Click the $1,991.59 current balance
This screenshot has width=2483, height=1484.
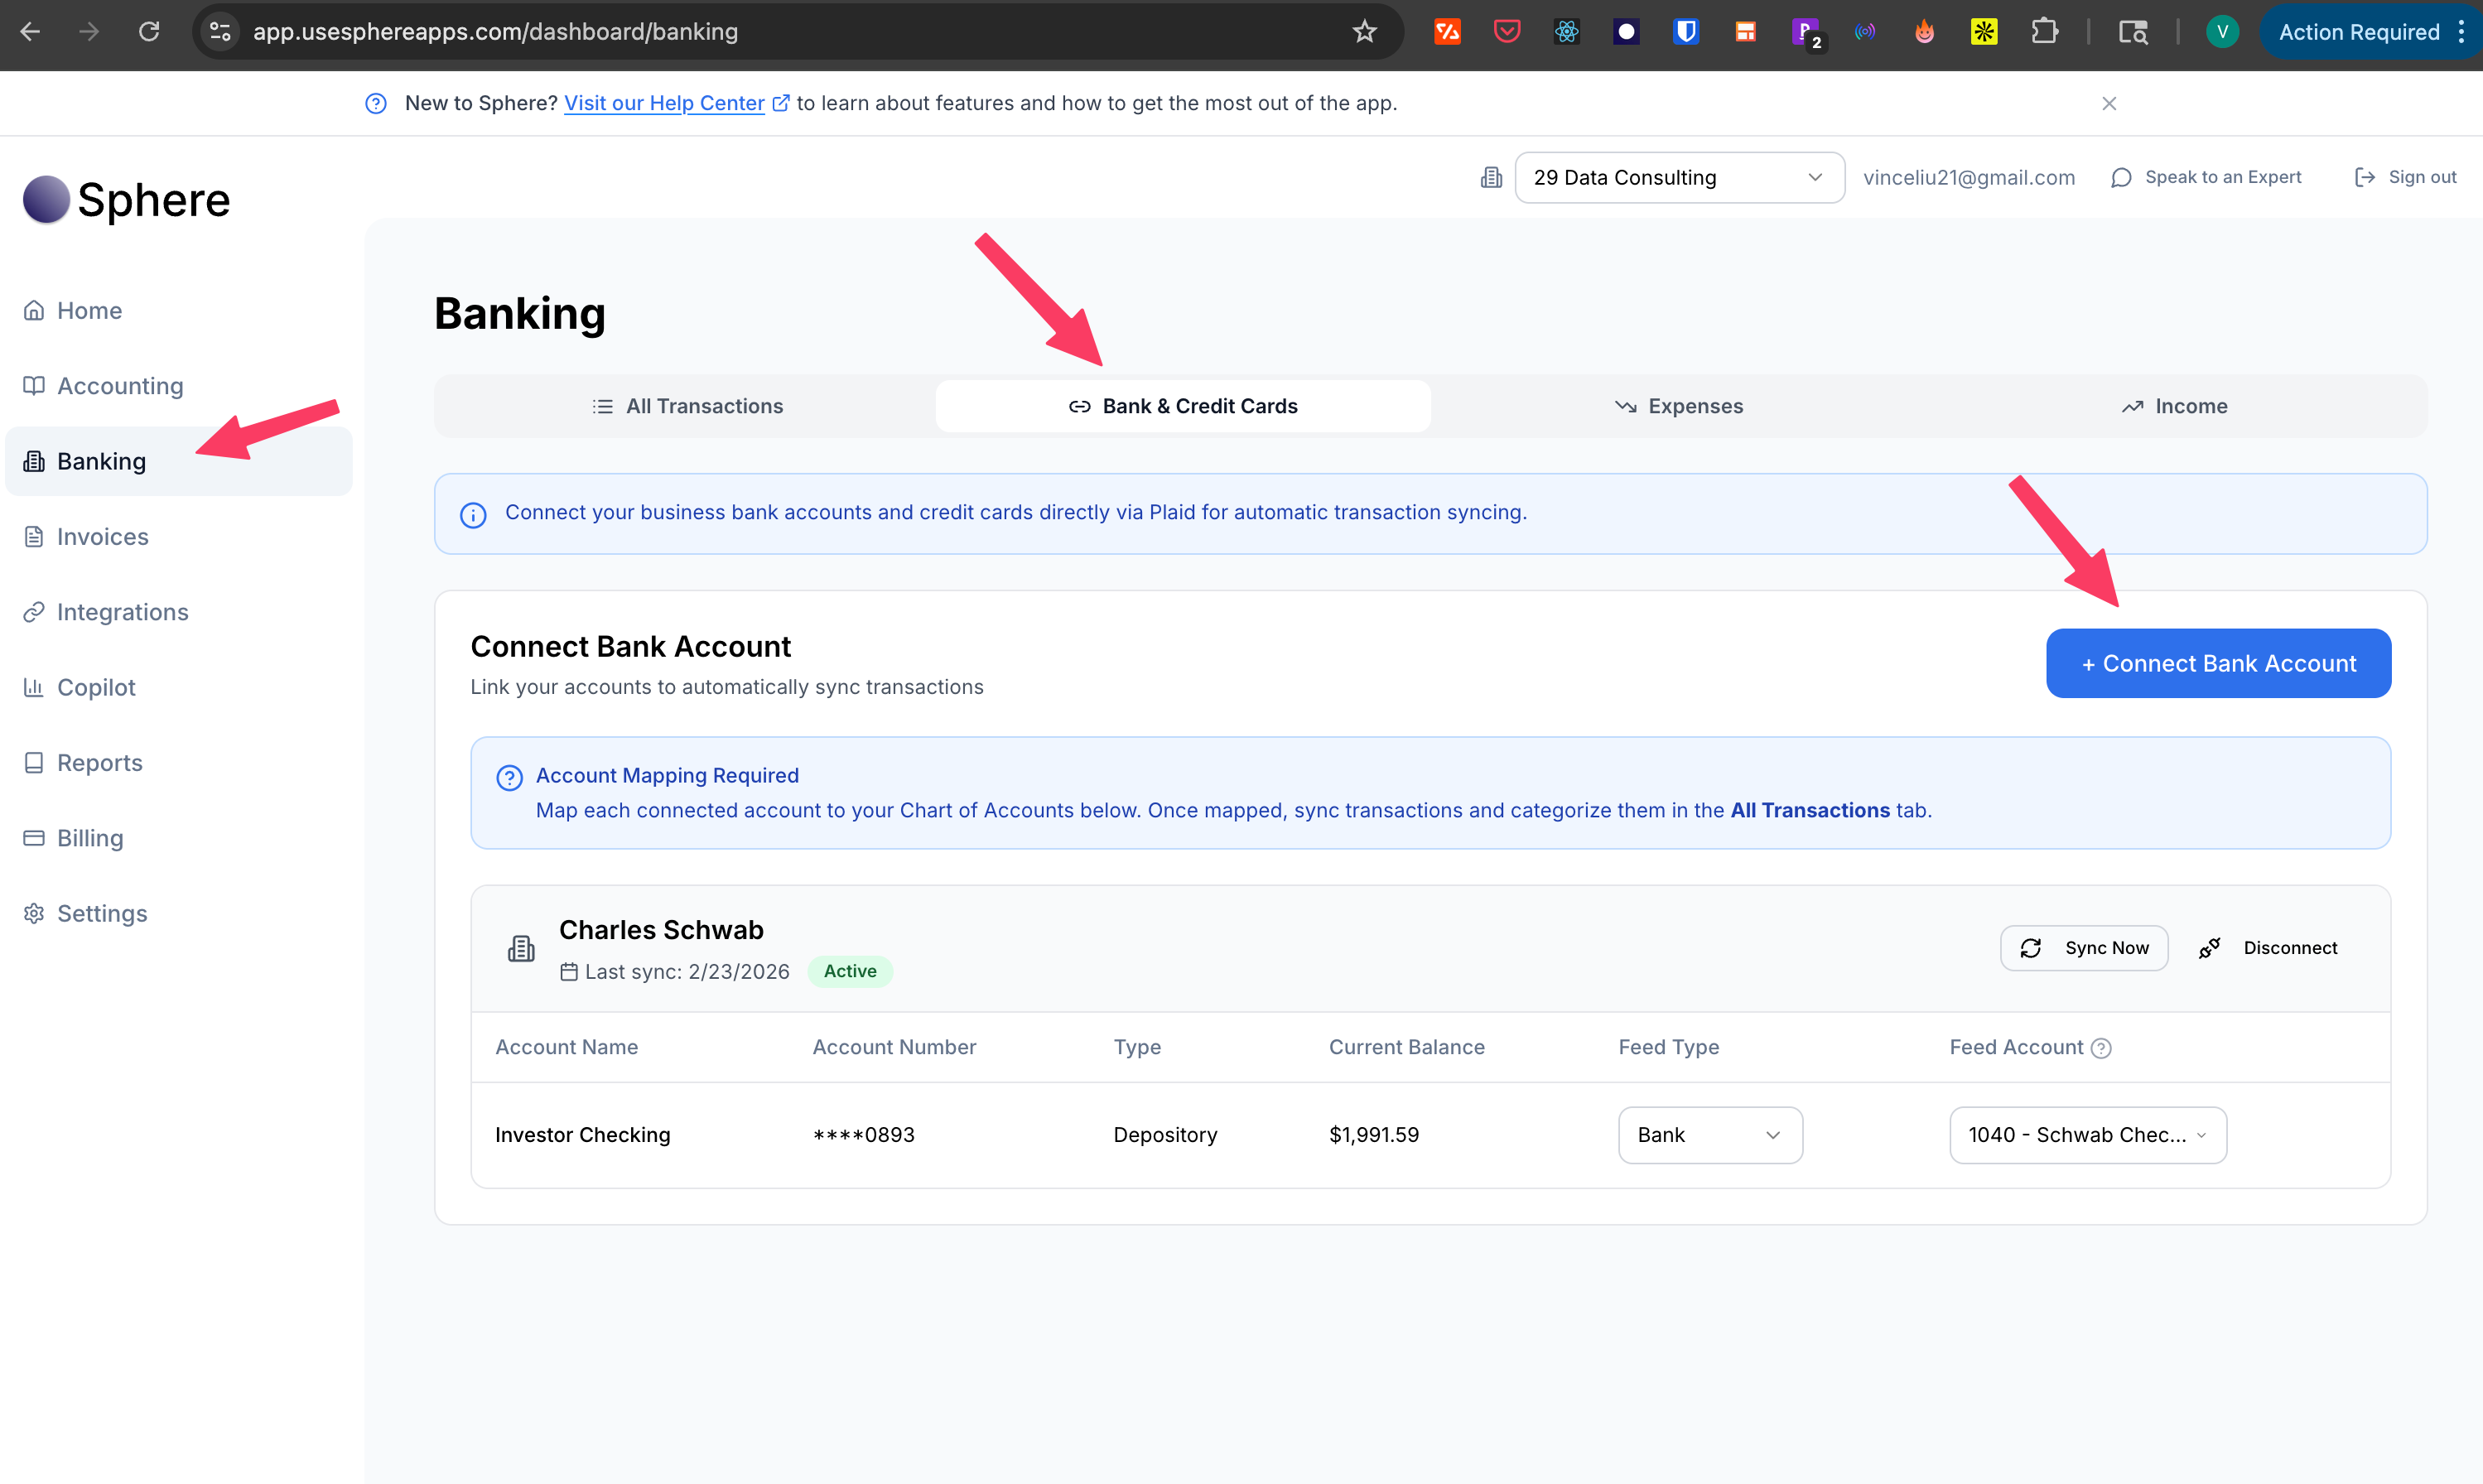[1374, 1135]
